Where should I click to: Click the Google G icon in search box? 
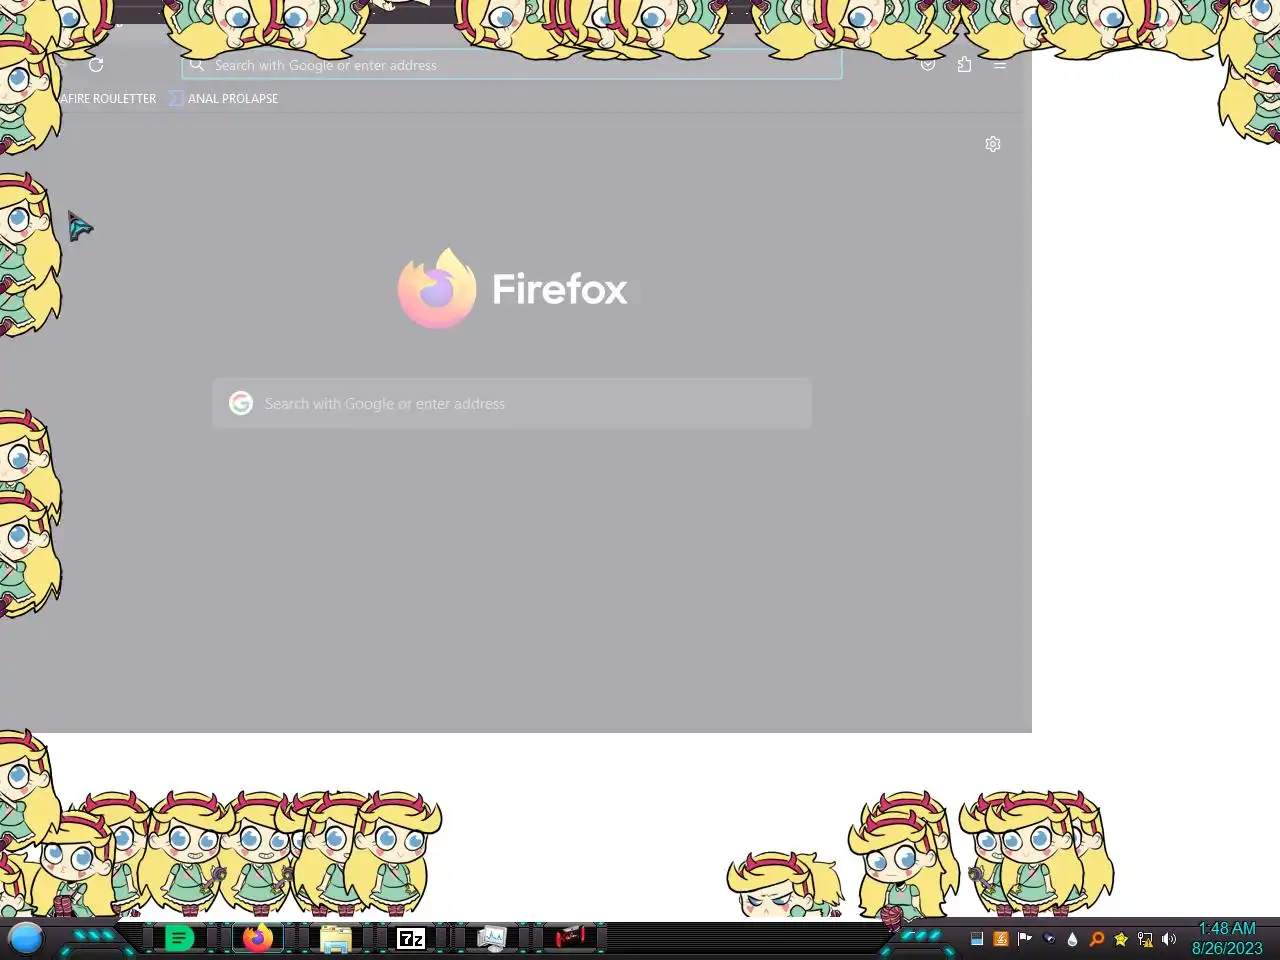[241, 403]
